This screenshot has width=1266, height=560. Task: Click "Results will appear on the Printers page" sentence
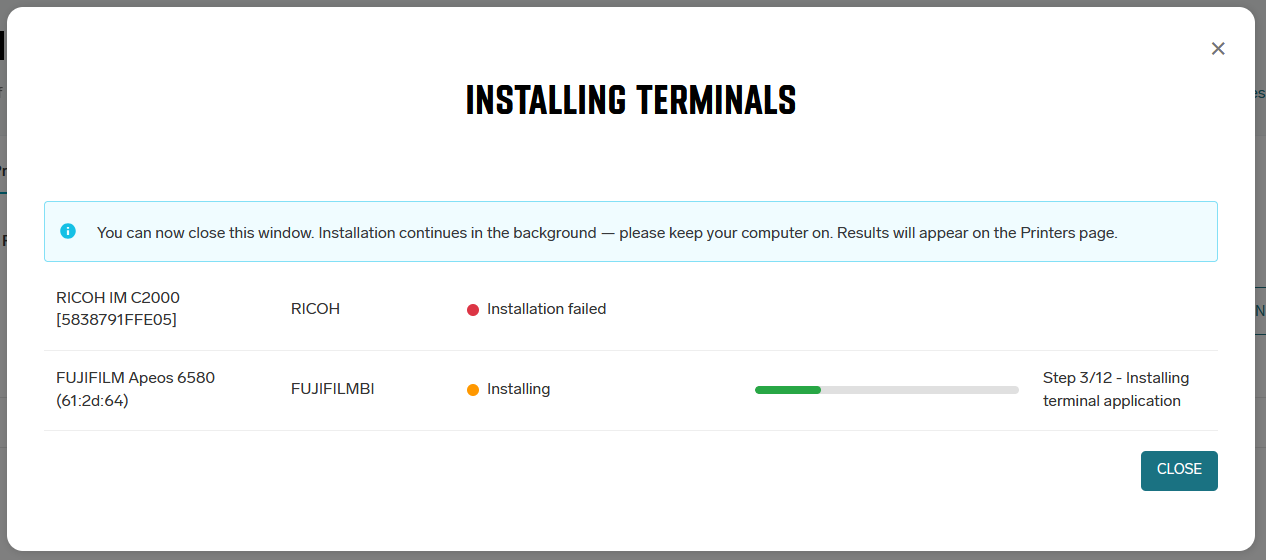point(976,233)
